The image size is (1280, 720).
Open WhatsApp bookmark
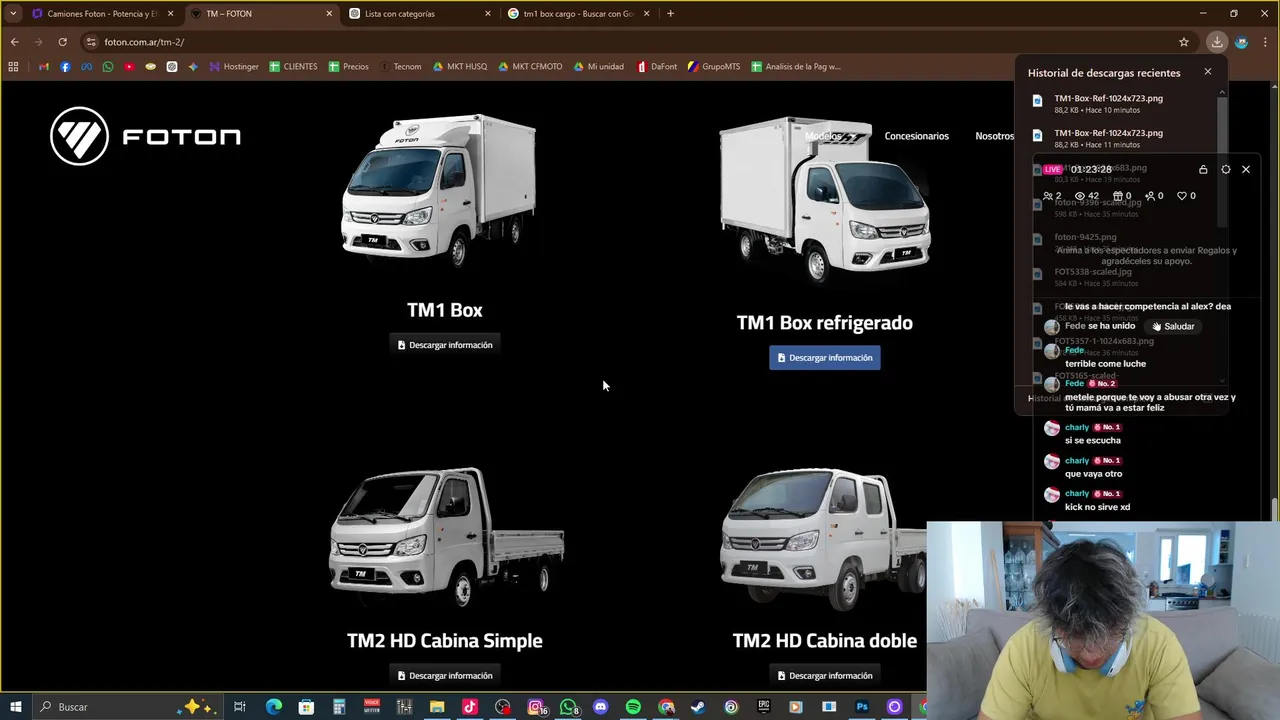(x=108, y=67)
